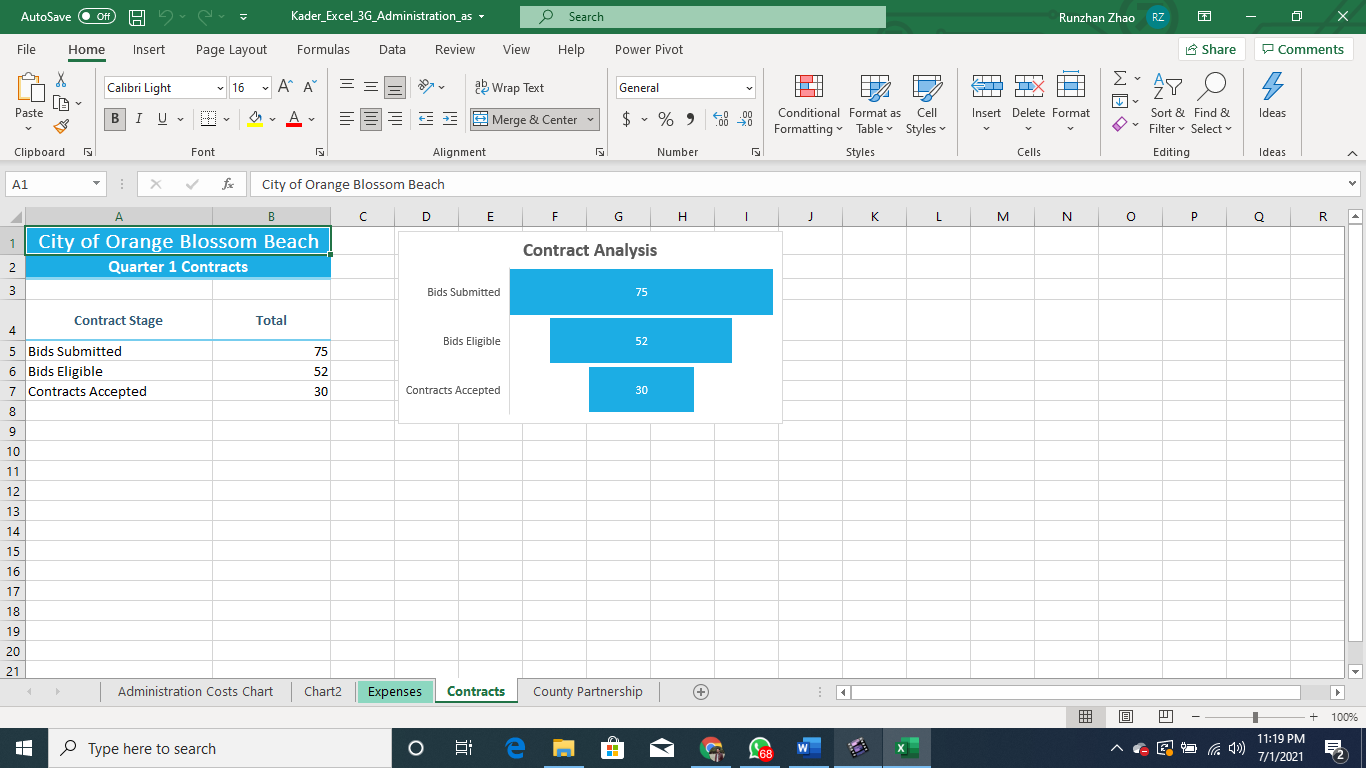Click Increase Decimal icon
Screen dimensions: 1366x768
pyautogui.click(x=721, y=119)
